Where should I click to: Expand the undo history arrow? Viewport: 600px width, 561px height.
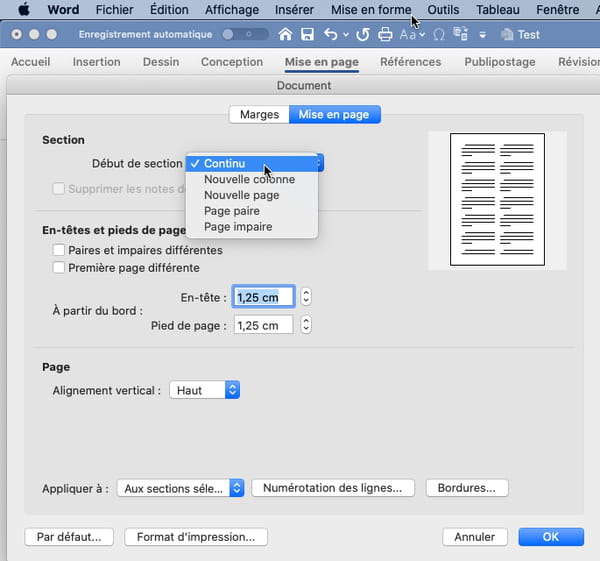tap(346, 35)
